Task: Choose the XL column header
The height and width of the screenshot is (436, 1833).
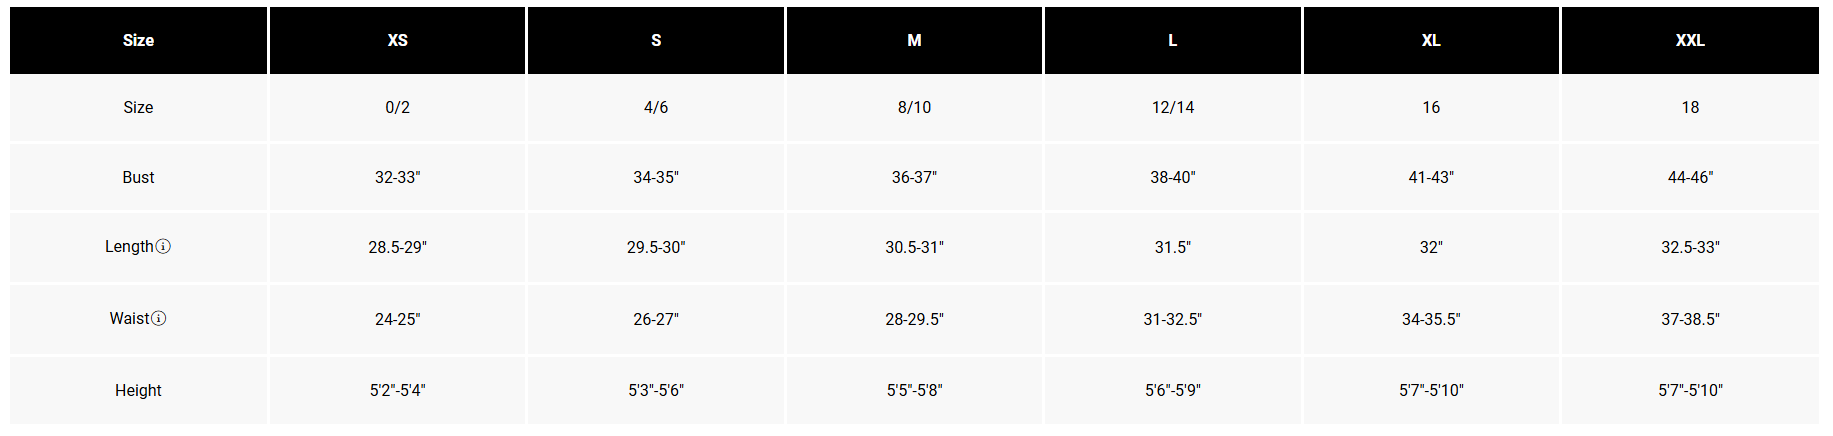Action: 1431,40
